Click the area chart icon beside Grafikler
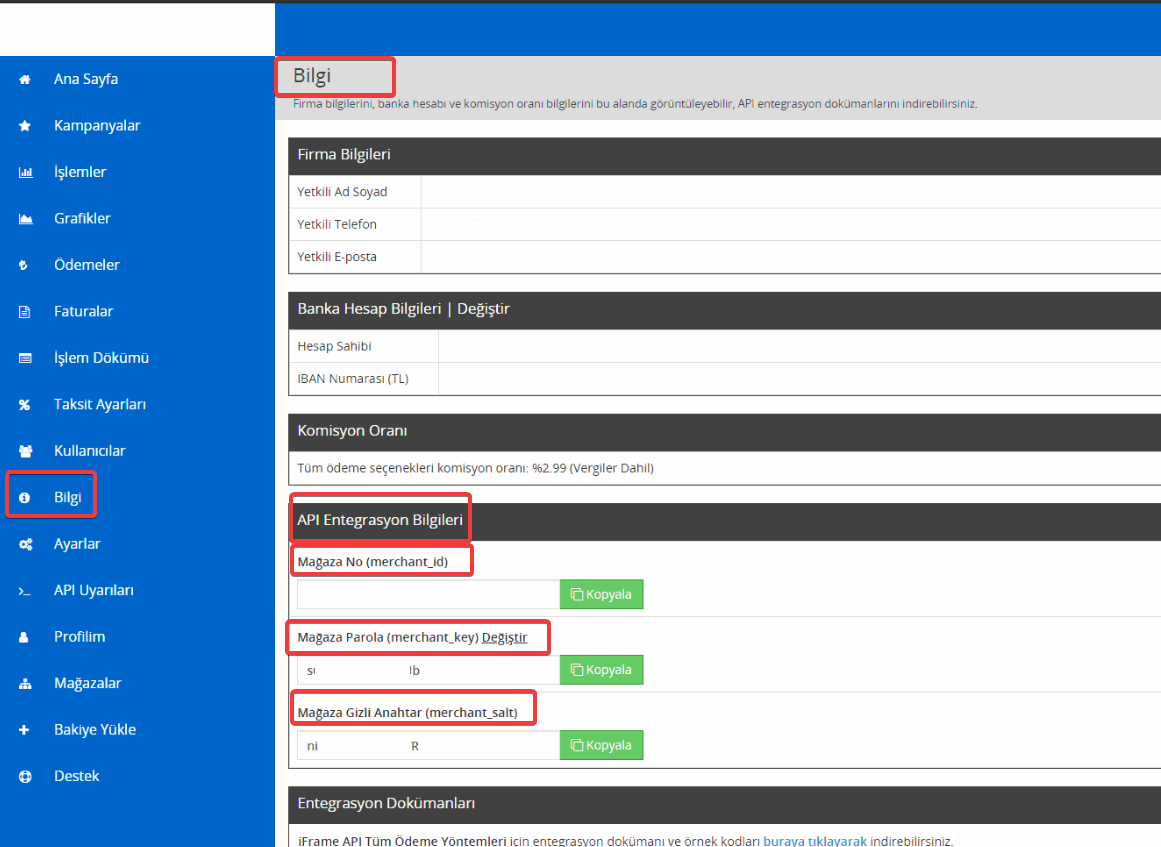This screenshot has width=1161, height=847. click(x=25, y=219)
